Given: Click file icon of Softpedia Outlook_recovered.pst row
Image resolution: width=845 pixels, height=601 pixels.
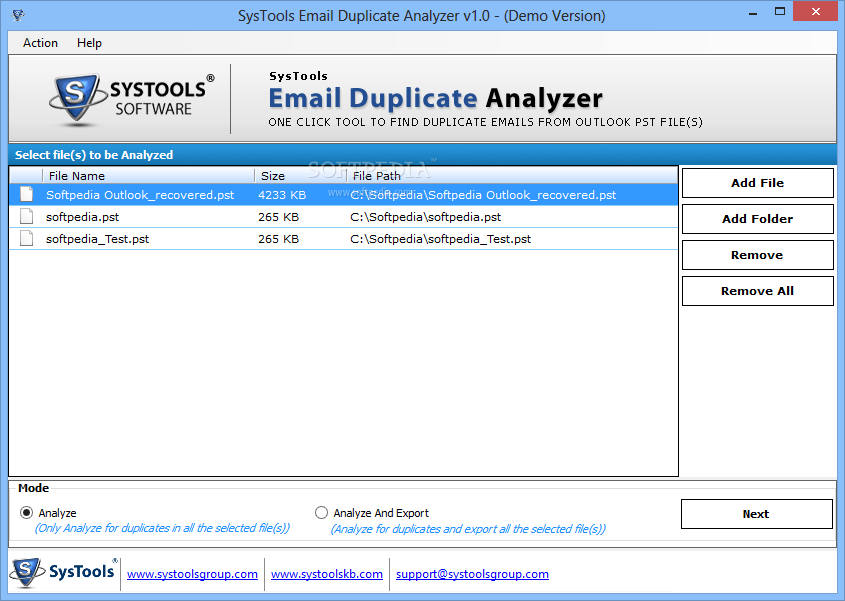Looking at the screenshot, I should coord(26,195).
